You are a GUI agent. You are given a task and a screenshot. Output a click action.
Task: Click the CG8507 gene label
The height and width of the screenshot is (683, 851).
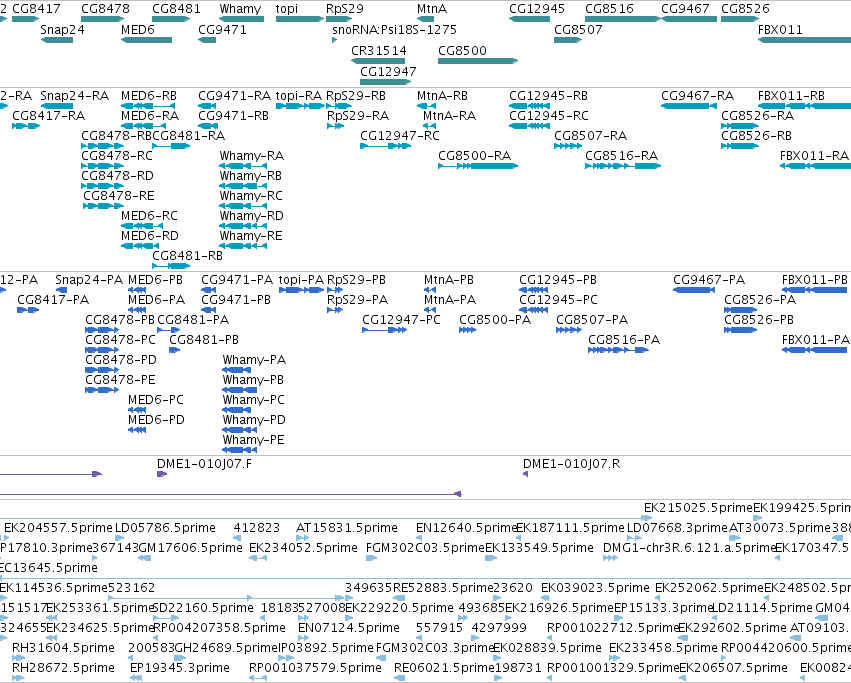point(578,29)
